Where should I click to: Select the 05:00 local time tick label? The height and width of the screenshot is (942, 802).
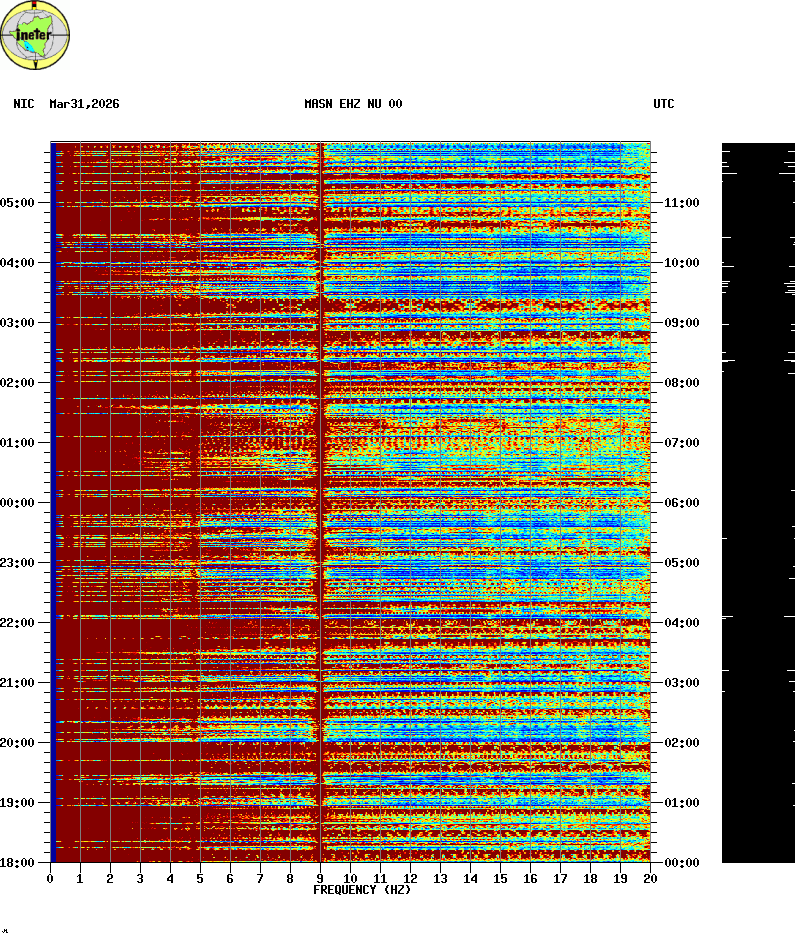17,203
